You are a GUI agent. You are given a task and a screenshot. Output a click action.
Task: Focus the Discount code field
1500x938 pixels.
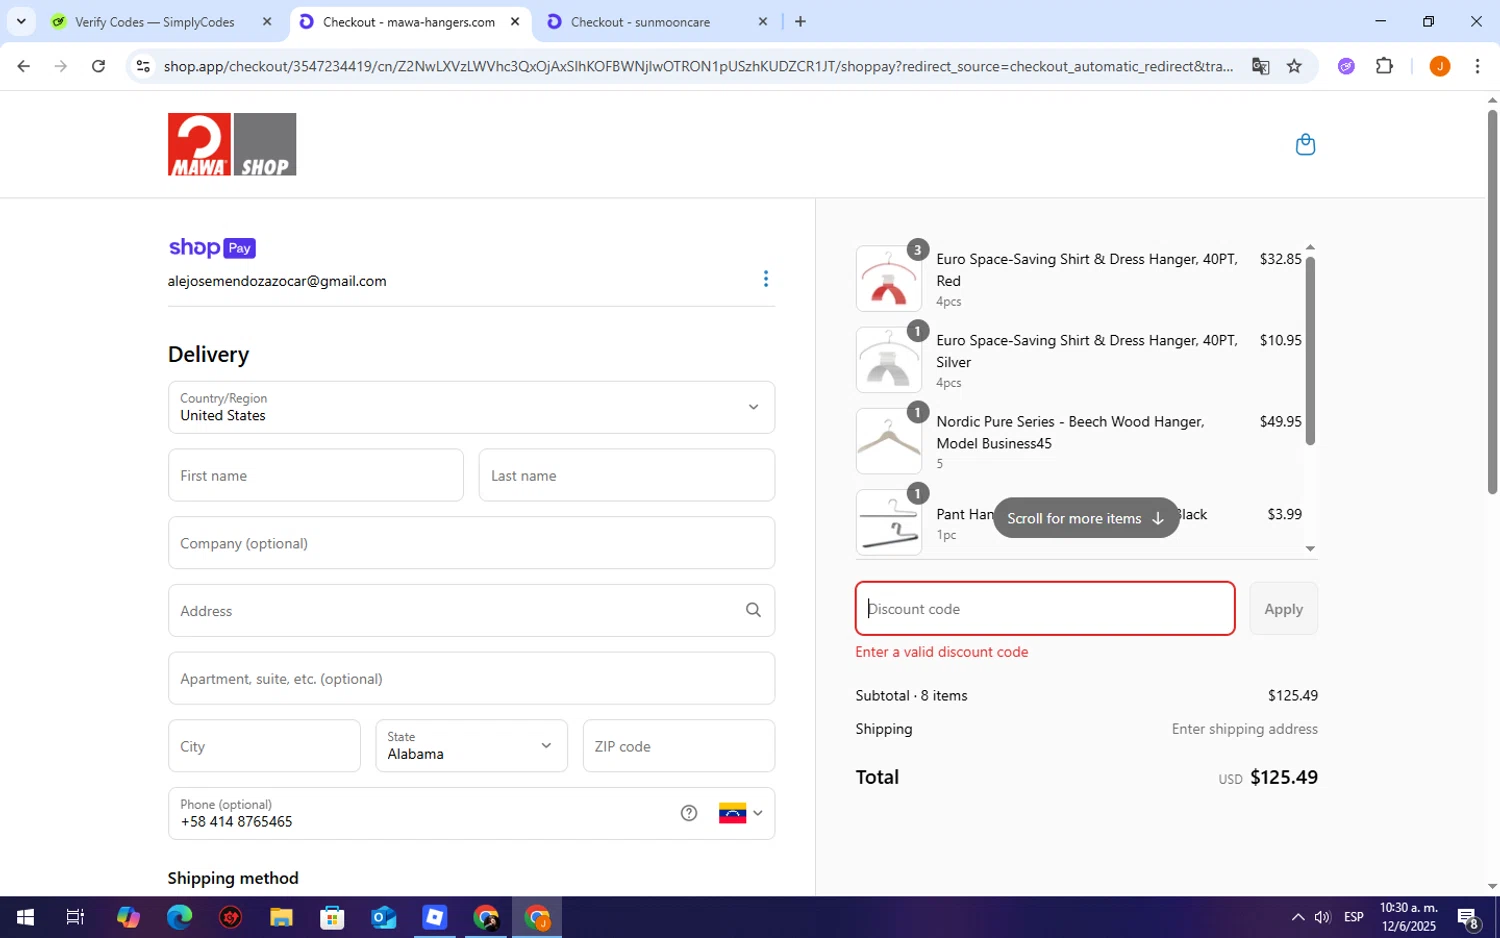pyautogui.click(x=1045, y=609)
